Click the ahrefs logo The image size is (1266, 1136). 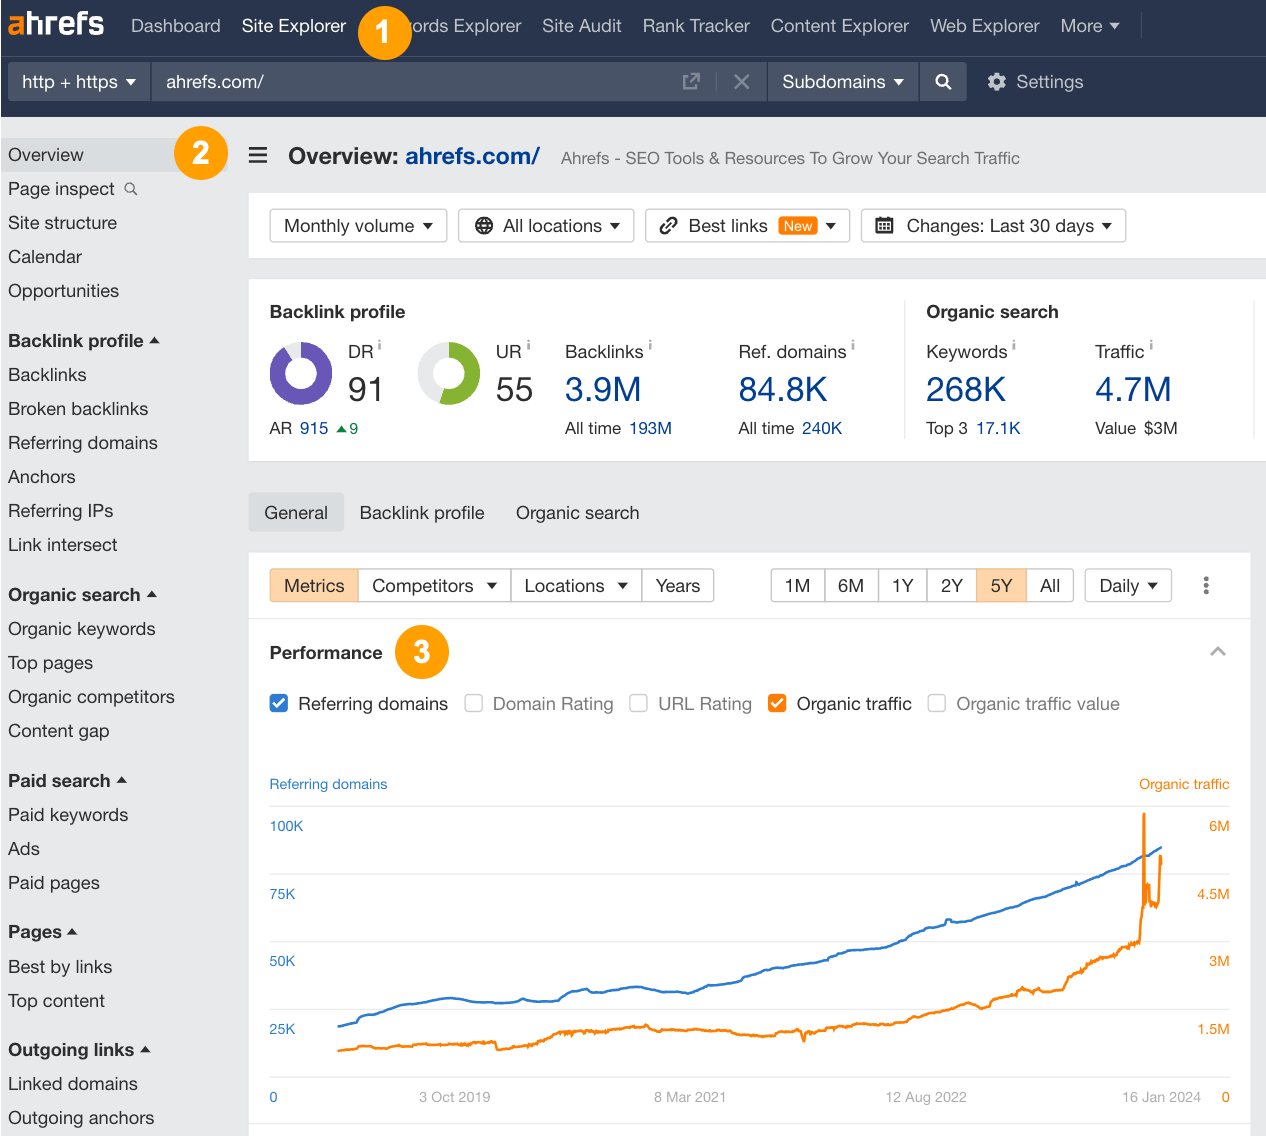click(55, 24)
